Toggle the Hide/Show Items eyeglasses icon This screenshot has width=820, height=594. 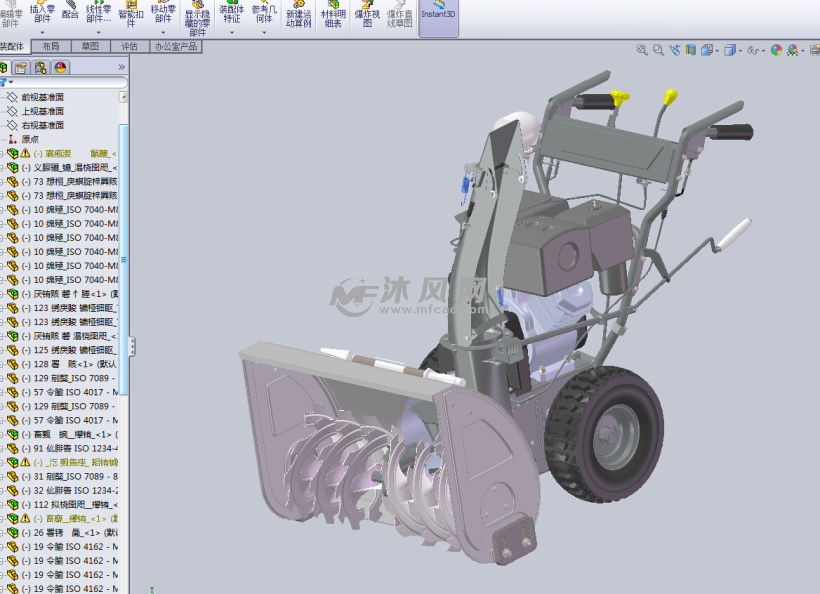click(x=754, y=47)
